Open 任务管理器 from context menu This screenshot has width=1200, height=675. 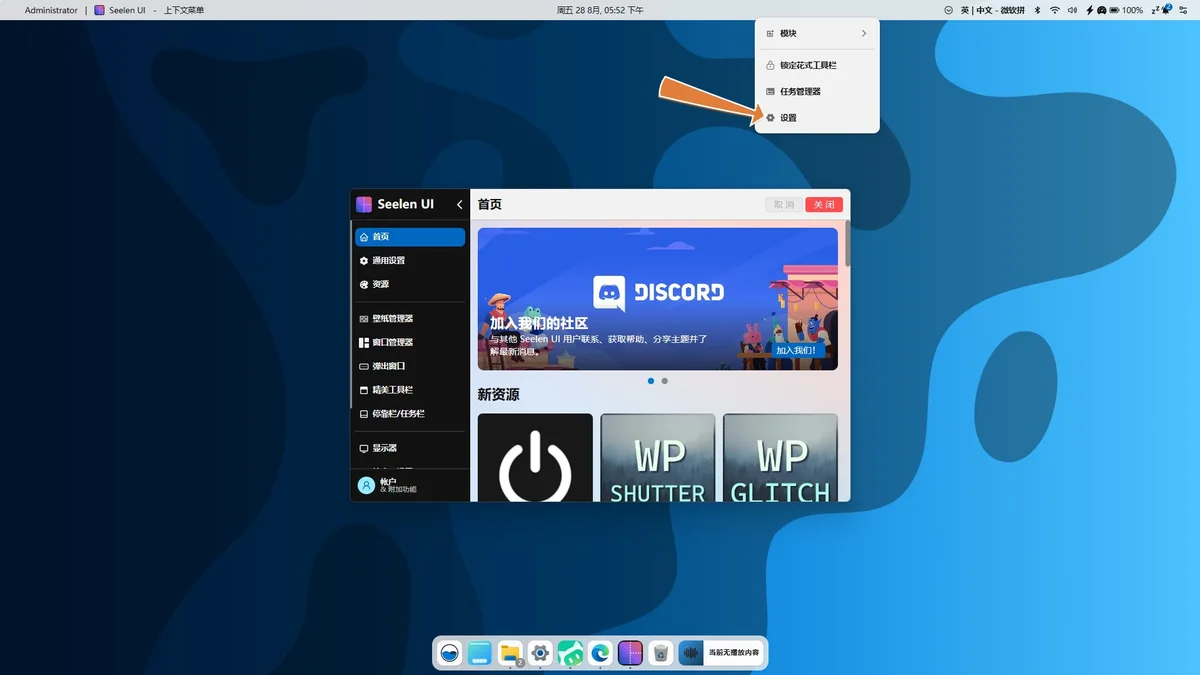coord(817,92)
